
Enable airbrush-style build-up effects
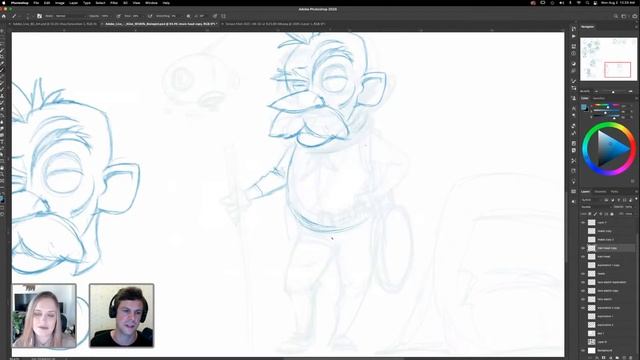tap(150, 16)
